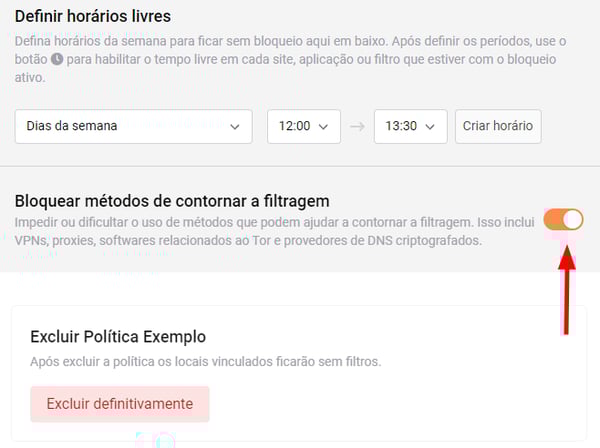
Task: Click the horizontal divider below the time selectors
Action: [300, 166]
